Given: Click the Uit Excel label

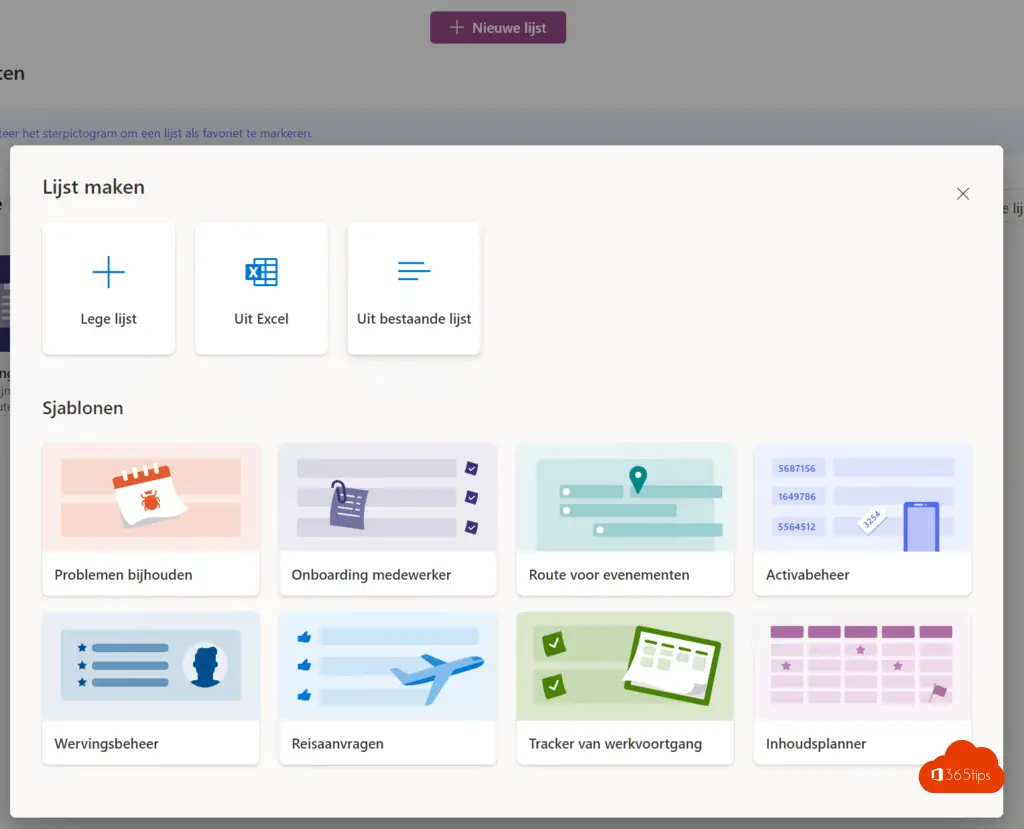Looking at the screenshot, I should [x=261, y=319].
